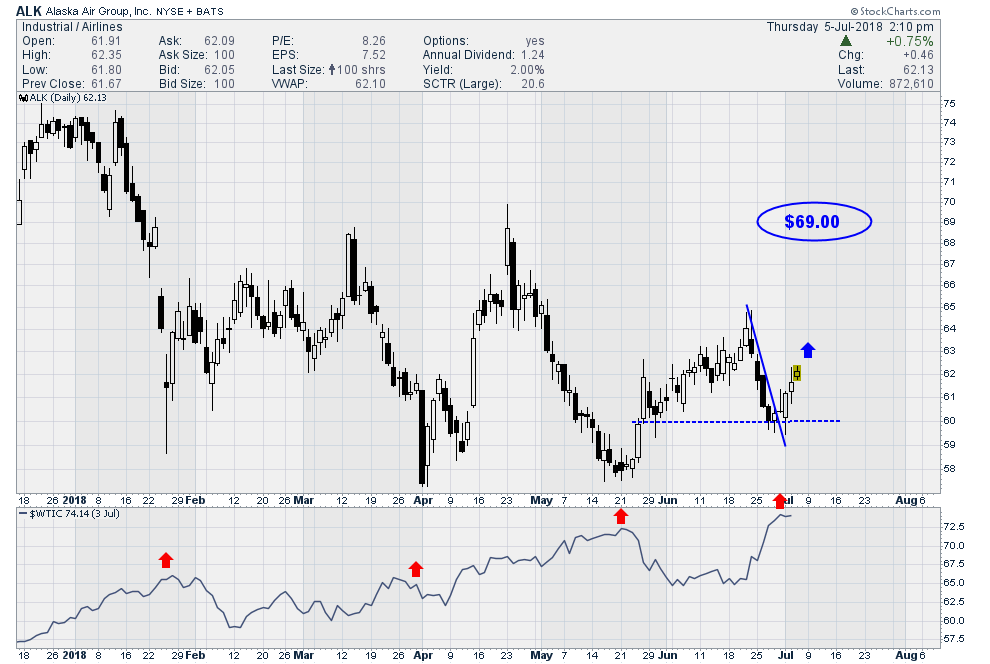
Task: Click the High value 62.35
Action: pyautogui.click(x=106, y=55)
